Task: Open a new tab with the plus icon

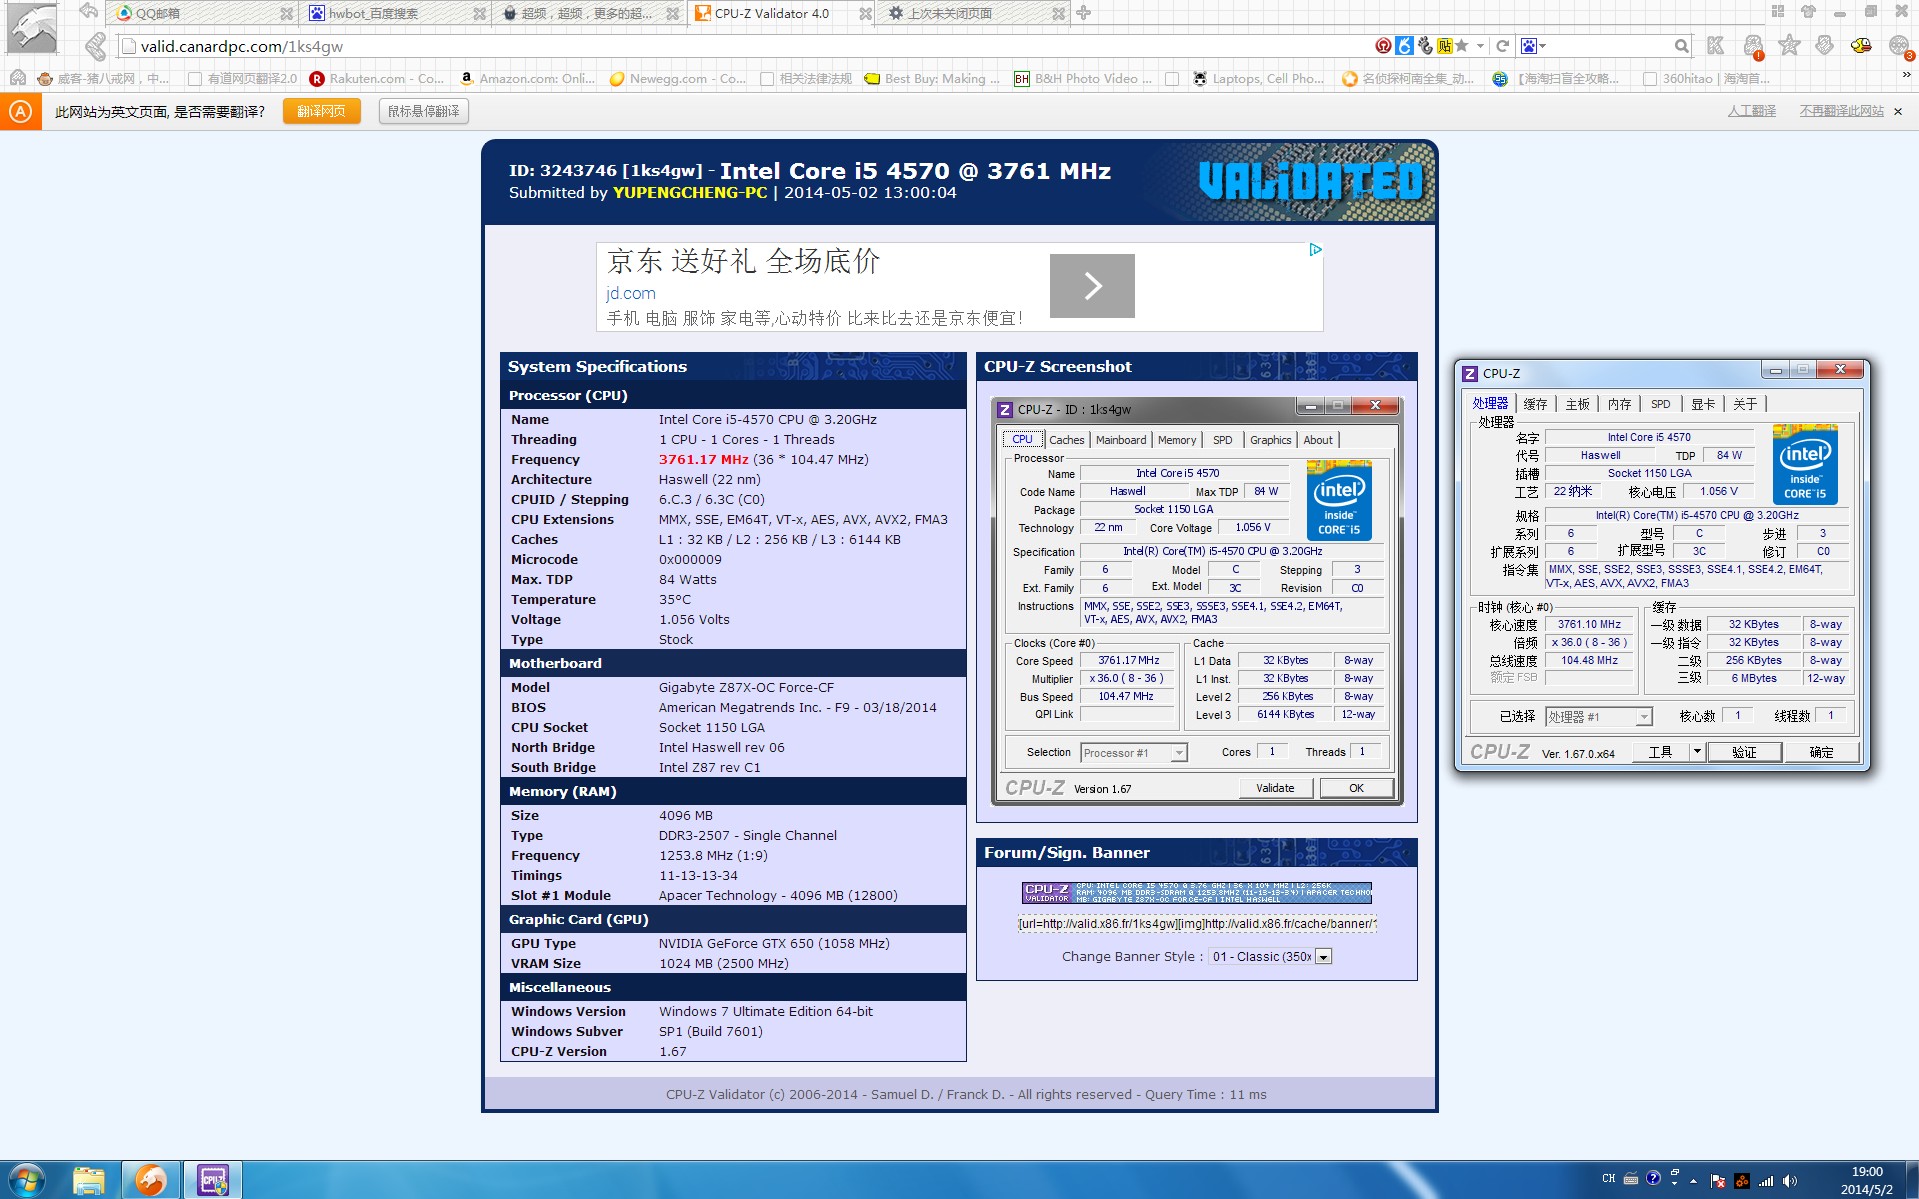Action: tap(1083, 13)
